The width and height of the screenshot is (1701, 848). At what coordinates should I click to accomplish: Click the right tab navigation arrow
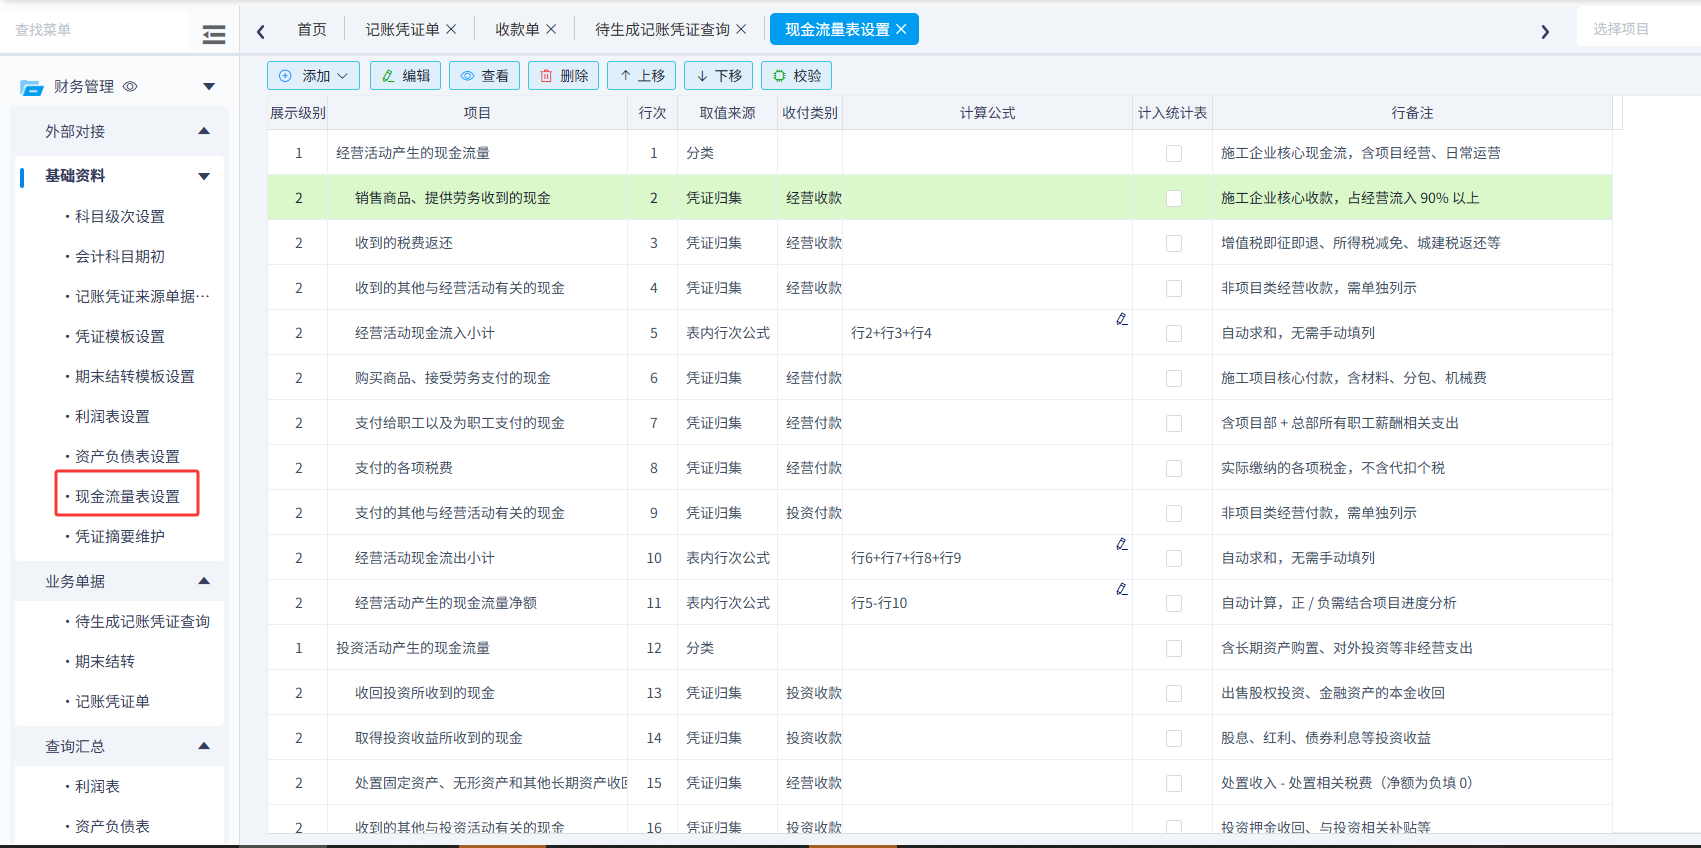click(x=1545, y=31)
